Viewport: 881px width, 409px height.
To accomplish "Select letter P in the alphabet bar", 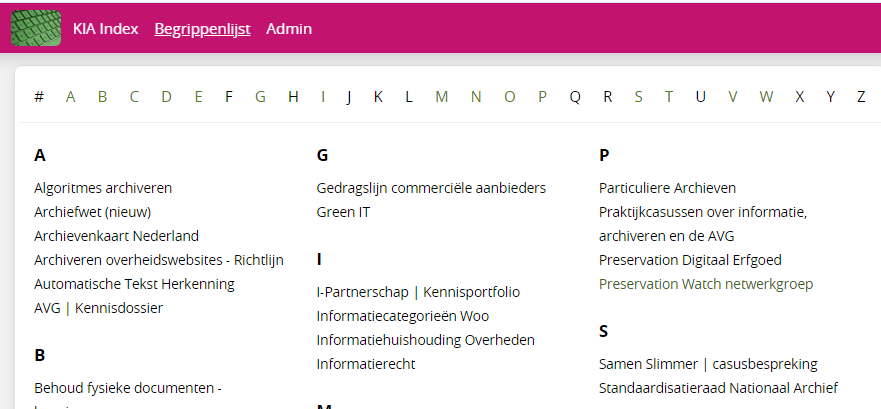I will 542,97.
